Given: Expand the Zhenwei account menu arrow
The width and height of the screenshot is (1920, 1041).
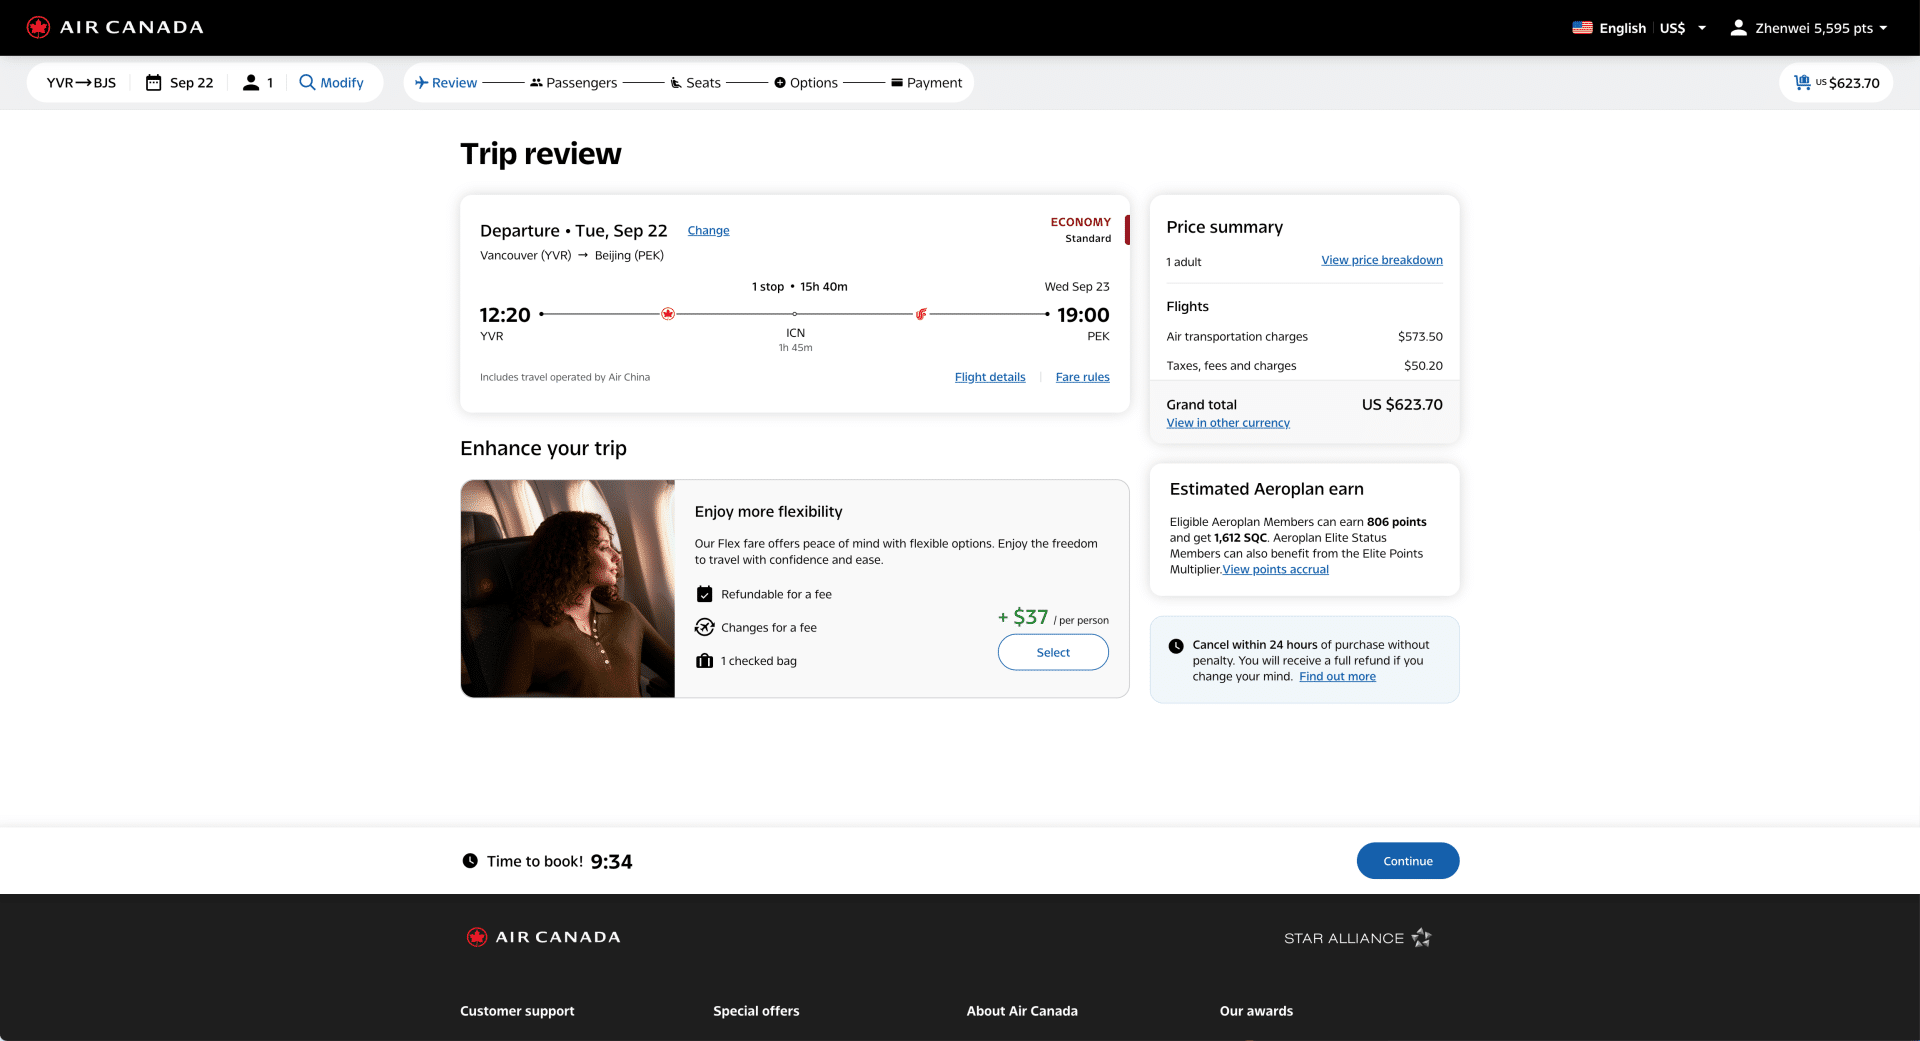Looking at the screenshot, I should click(x=1883, y=28).
